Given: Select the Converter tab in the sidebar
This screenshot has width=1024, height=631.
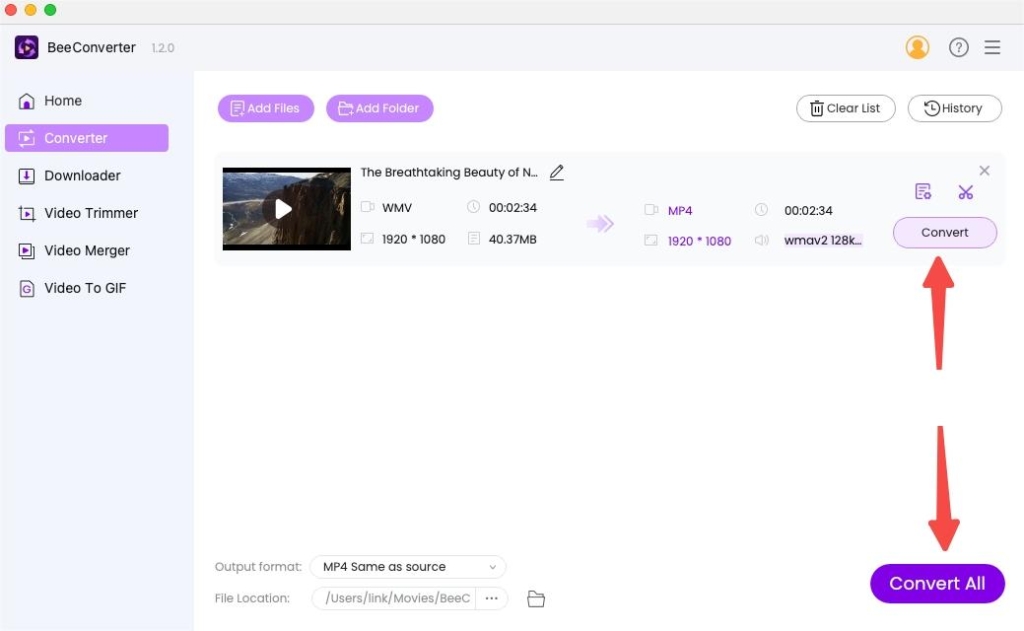Looking at the screenshot, I should (x=76, y=138).
